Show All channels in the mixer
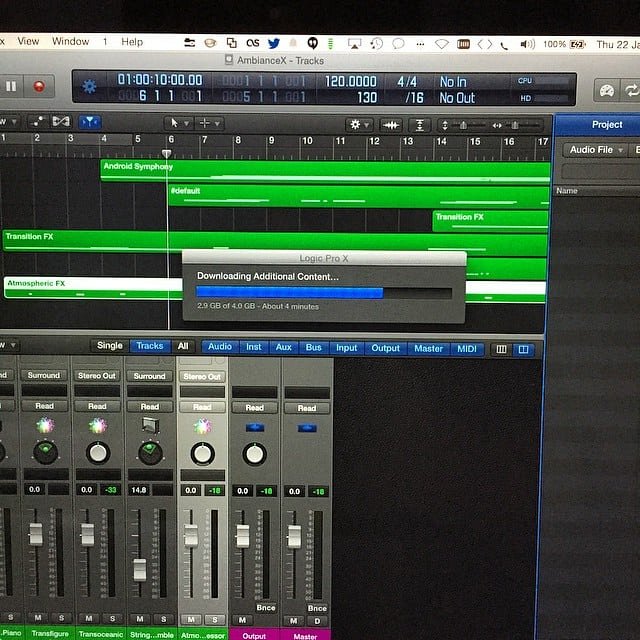The image size is (640, 640). [183, 346]
